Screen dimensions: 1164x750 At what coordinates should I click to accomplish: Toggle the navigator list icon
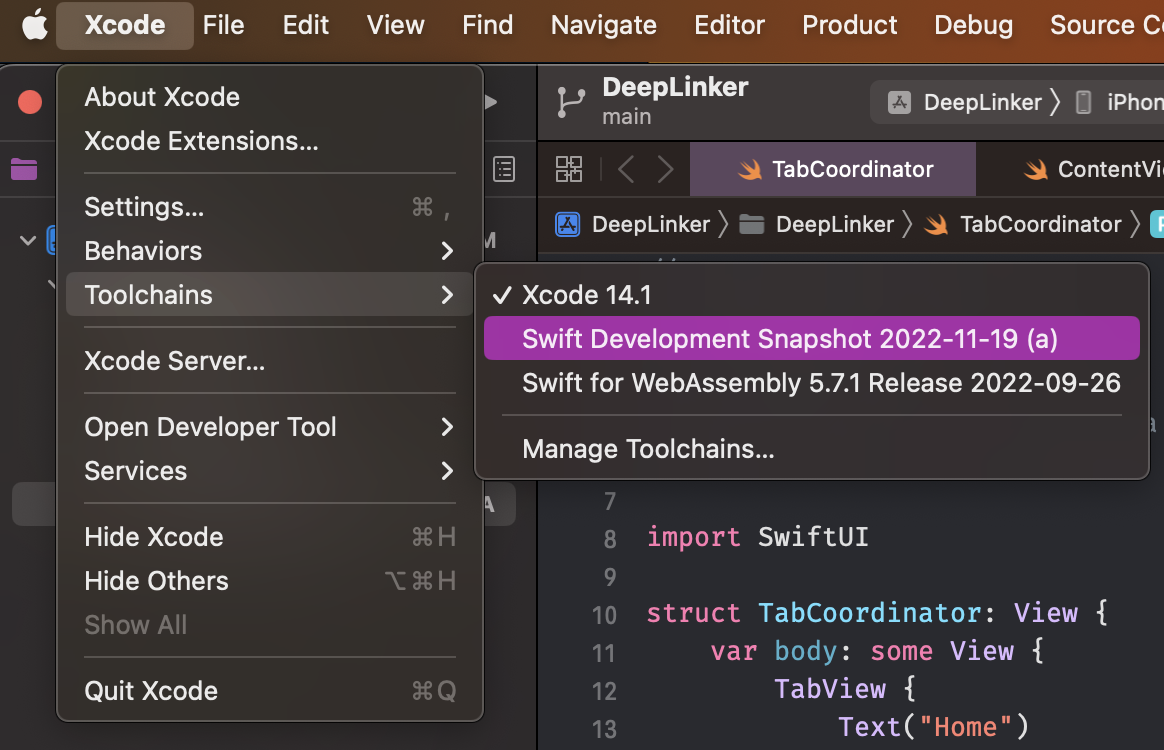[504, 169]
